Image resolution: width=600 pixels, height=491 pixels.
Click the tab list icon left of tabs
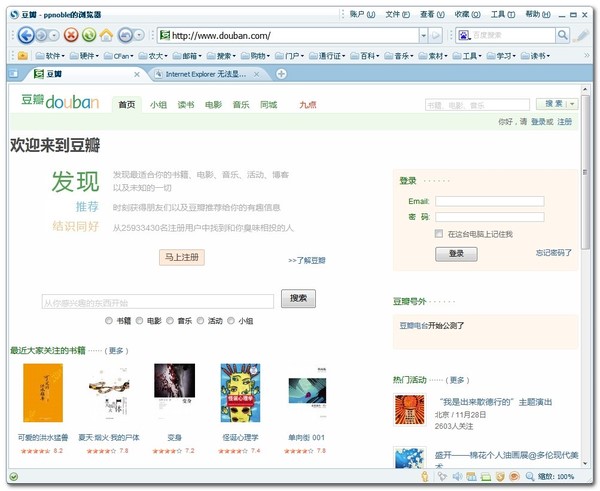[13, 73]
